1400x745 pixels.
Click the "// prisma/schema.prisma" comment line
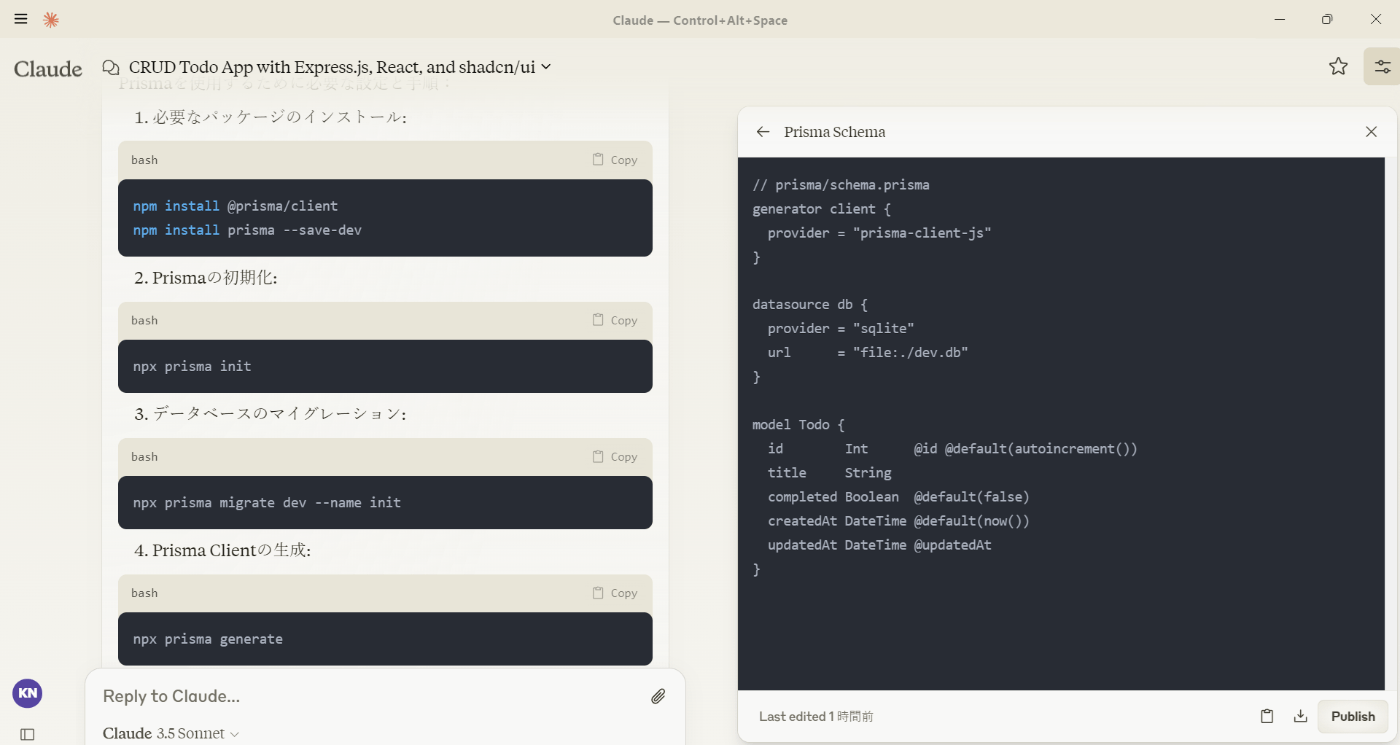point(841,185)
